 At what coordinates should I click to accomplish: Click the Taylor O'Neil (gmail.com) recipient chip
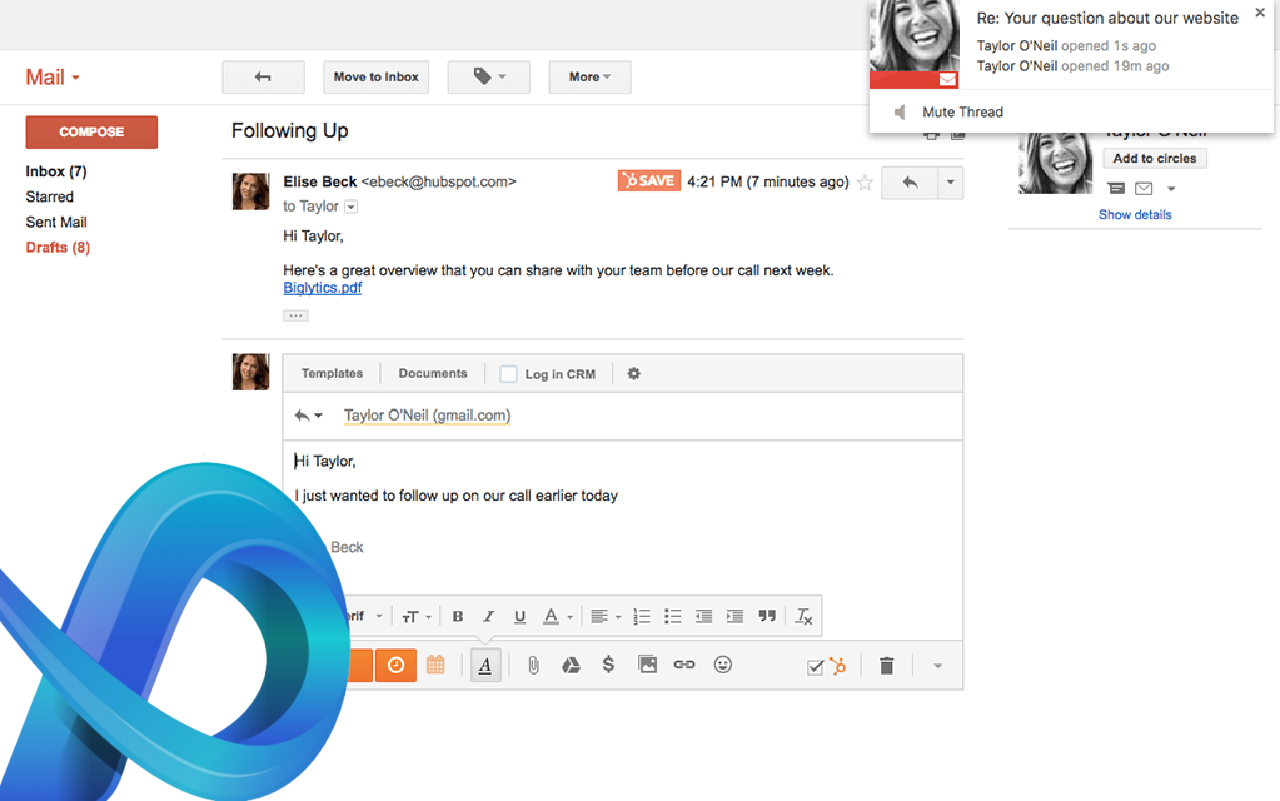click(x=427, y=415)
